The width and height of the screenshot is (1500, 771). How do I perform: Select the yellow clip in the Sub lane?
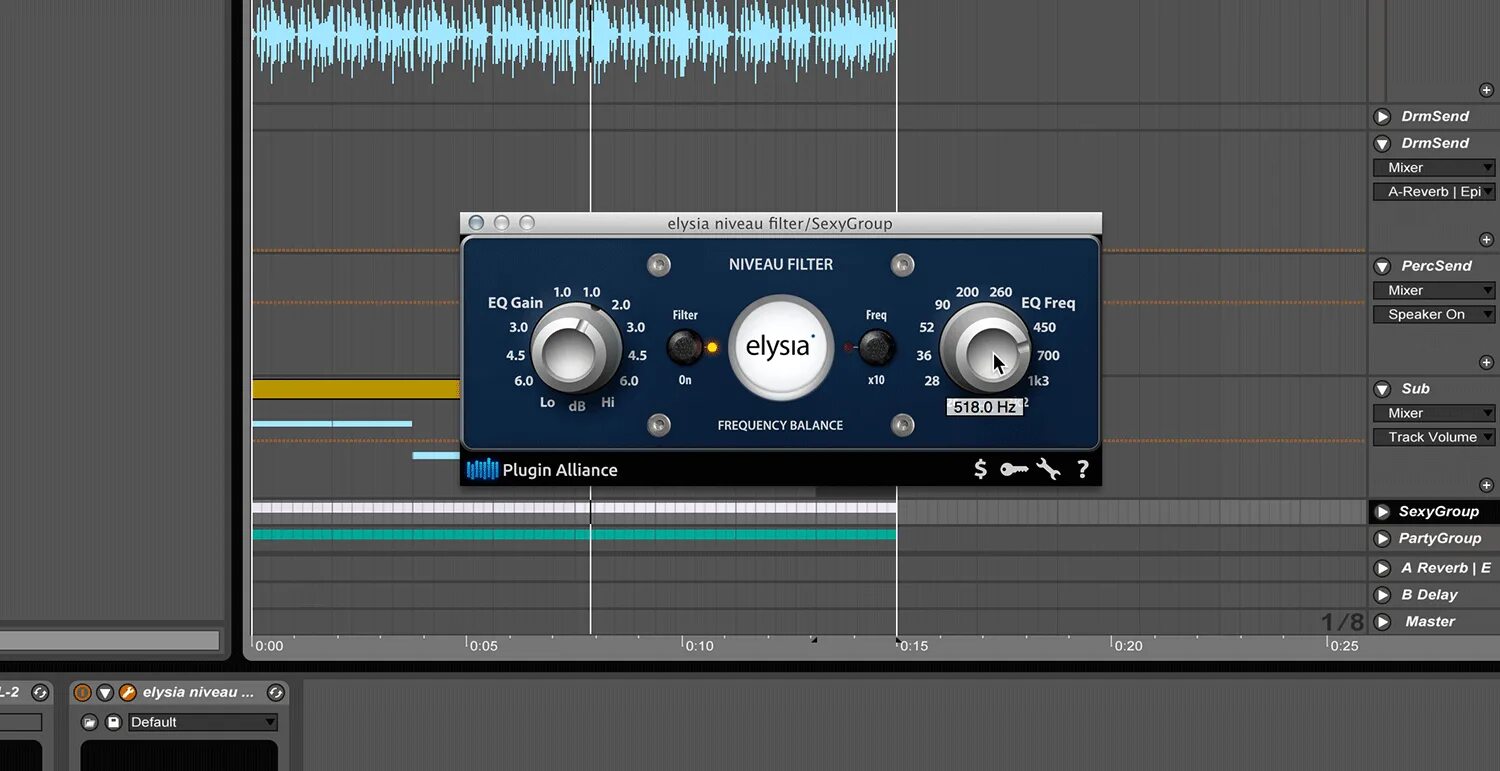click(356, 389)
